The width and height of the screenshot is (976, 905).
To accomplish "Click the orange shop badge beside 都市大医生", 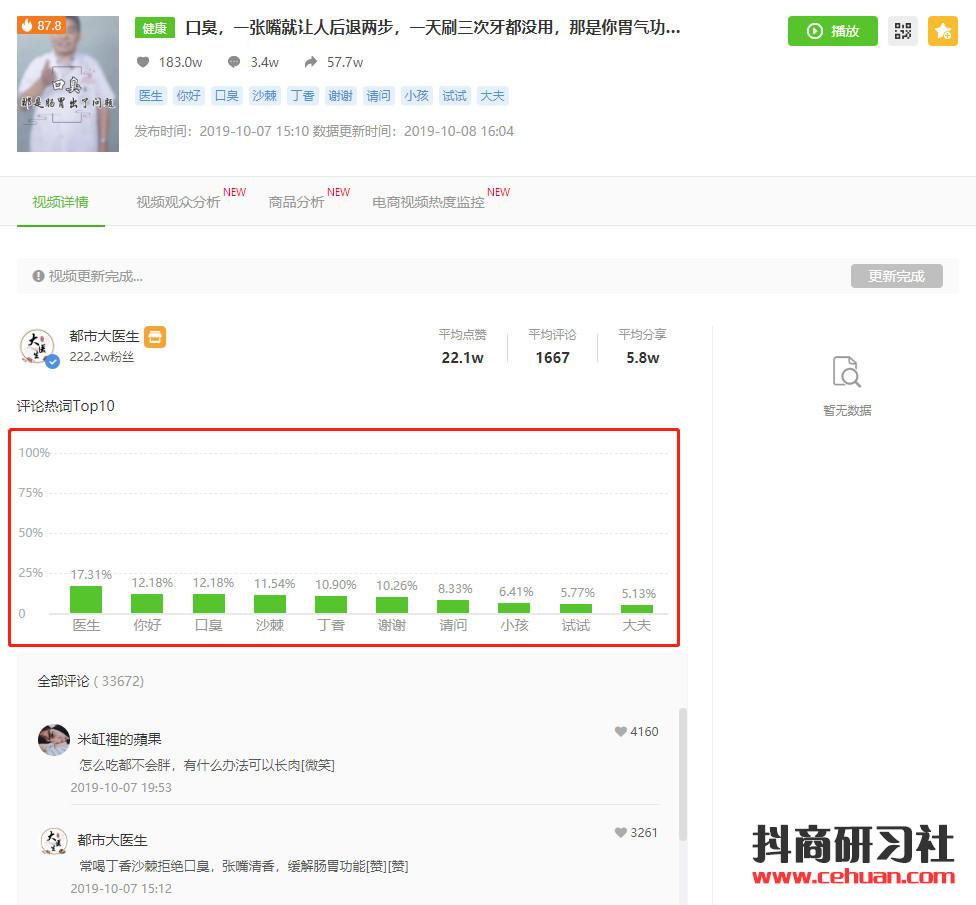I will [155, 337].
